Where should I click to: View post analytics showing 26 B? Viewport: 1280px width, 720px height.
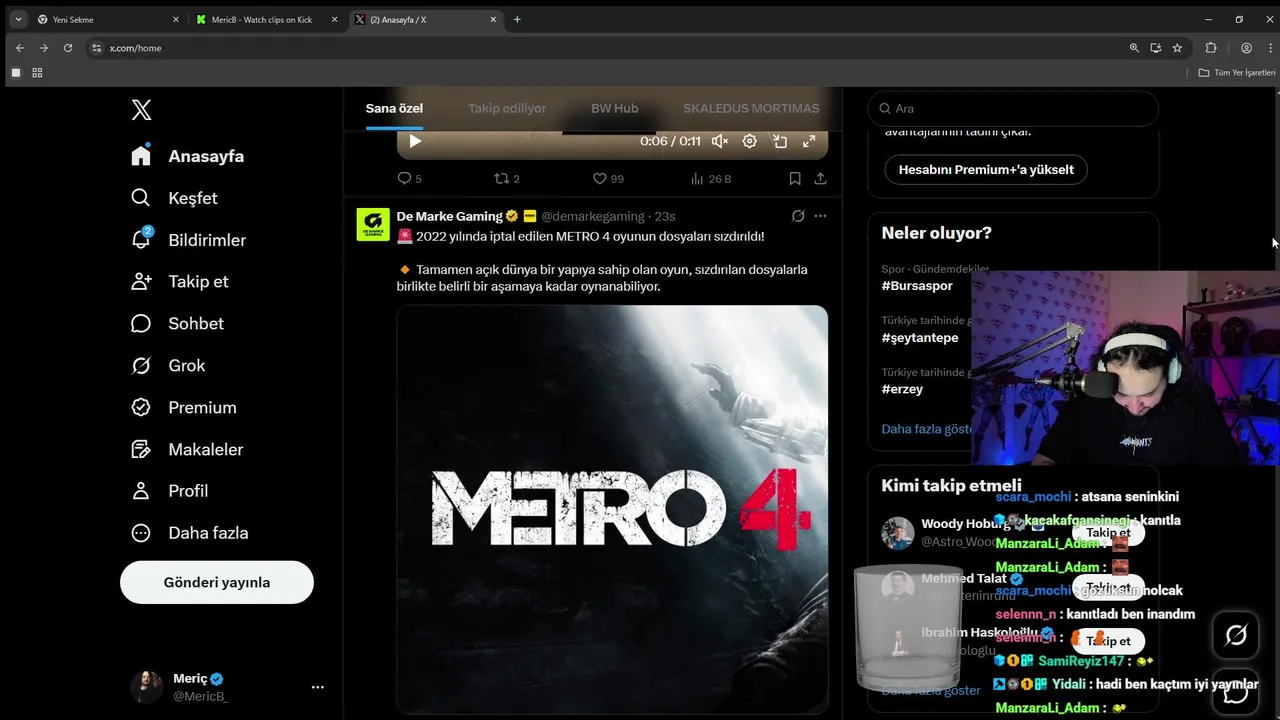[x=711, y=179]
